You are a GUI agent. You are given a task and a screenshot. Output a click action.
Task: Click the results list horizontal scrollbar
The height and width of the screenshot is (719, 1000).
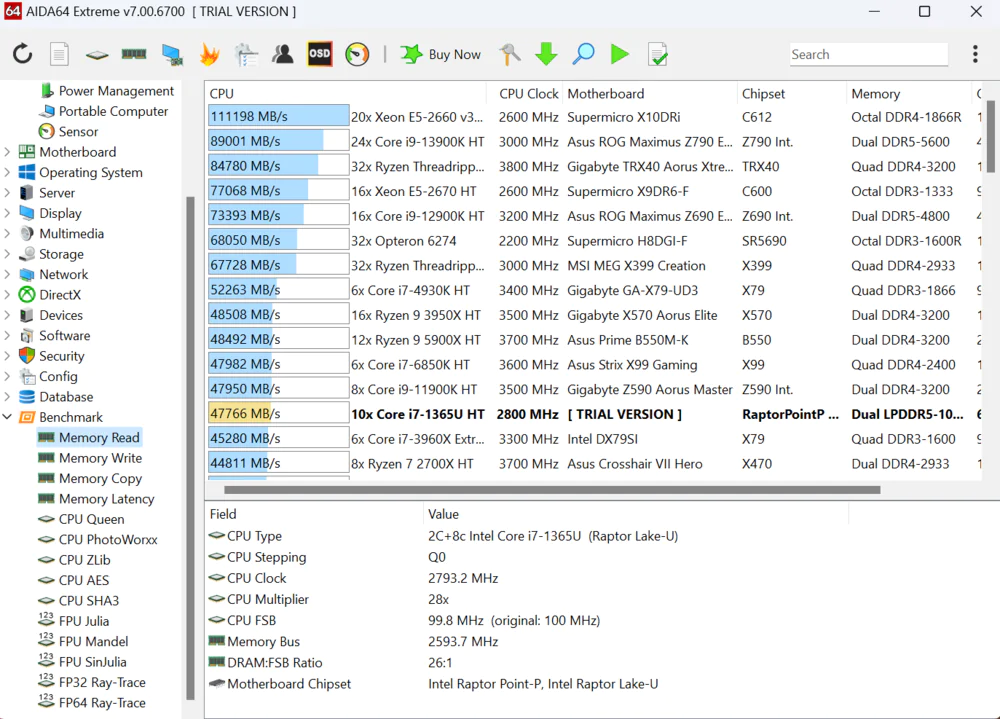(x=552, y=490)
